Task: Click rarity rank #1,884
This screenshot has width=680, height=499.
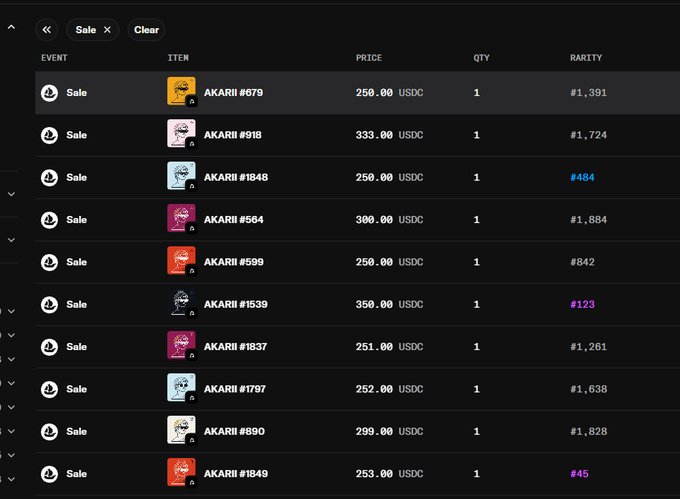Action: point(588,220)
